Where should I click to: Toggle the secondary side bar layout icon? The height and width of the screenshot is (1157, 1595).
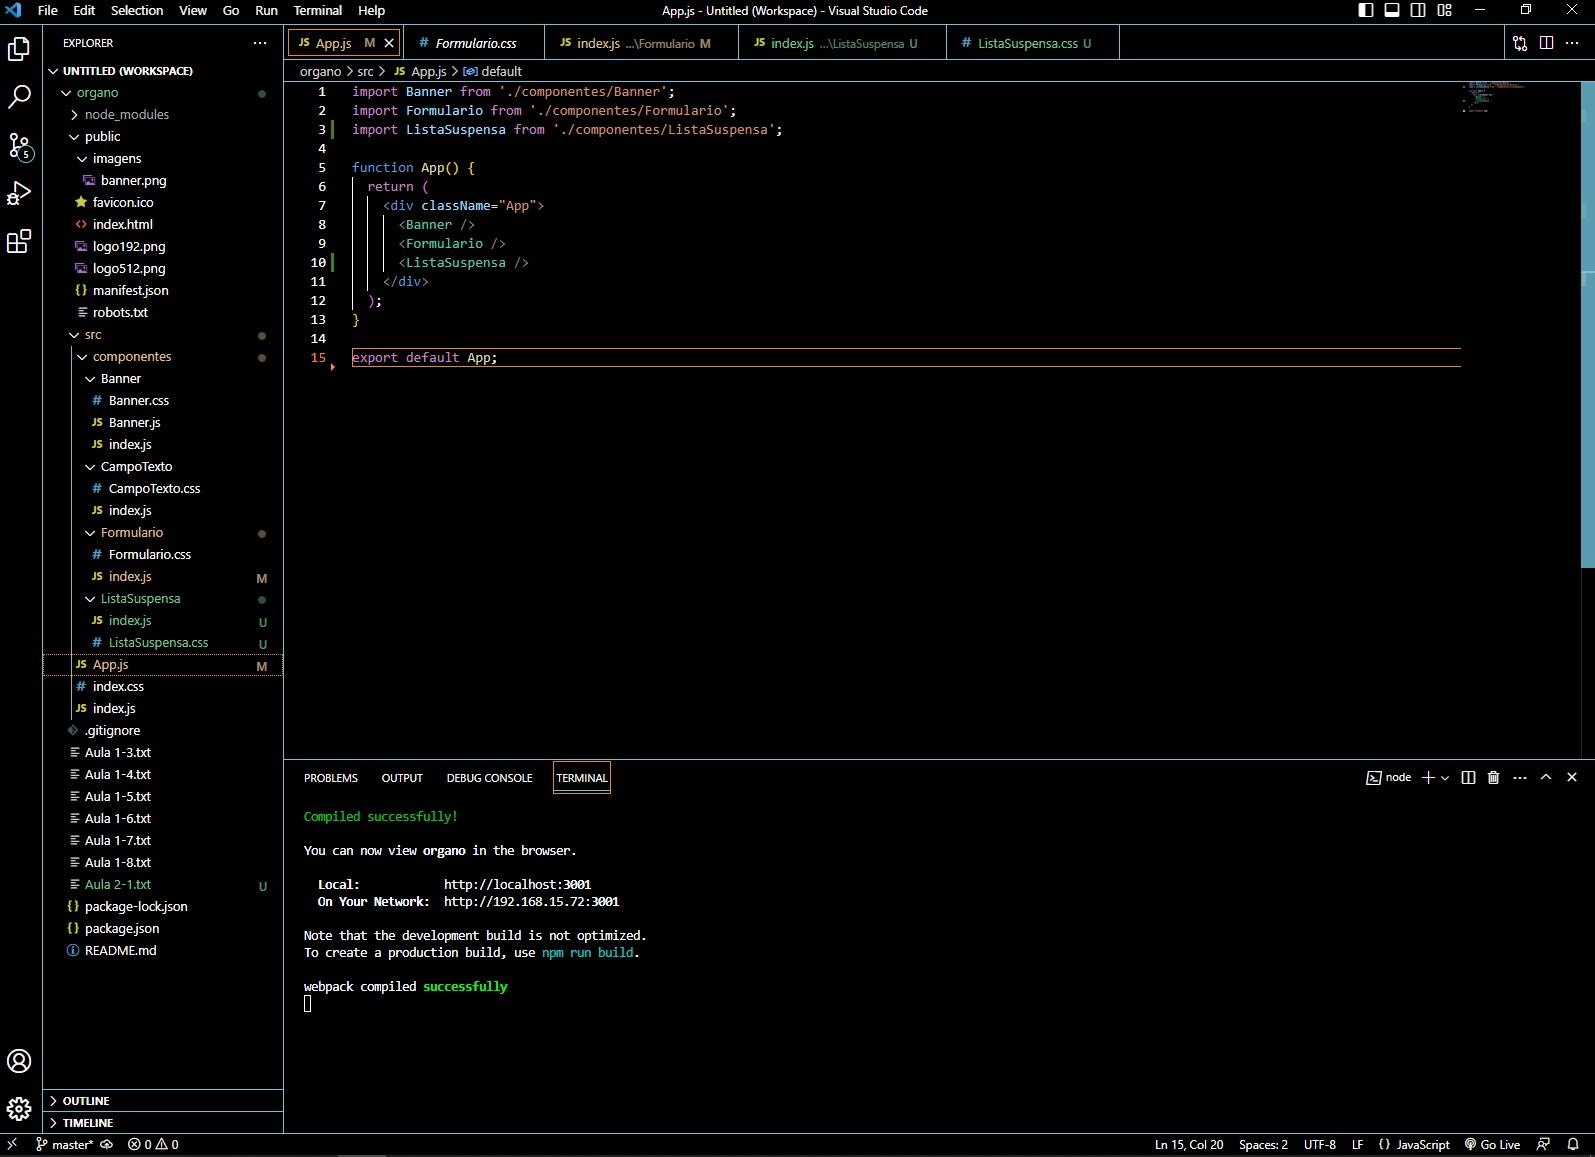click(1418, 10)
